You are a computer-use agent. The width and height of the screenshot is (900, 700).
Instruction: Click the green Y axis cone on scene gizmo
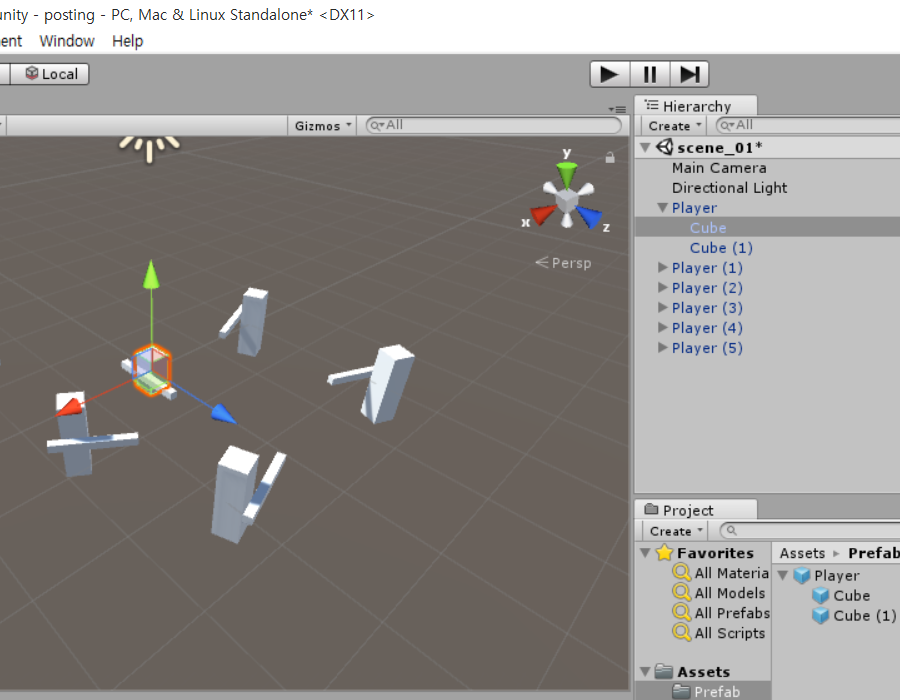point(567,174)
